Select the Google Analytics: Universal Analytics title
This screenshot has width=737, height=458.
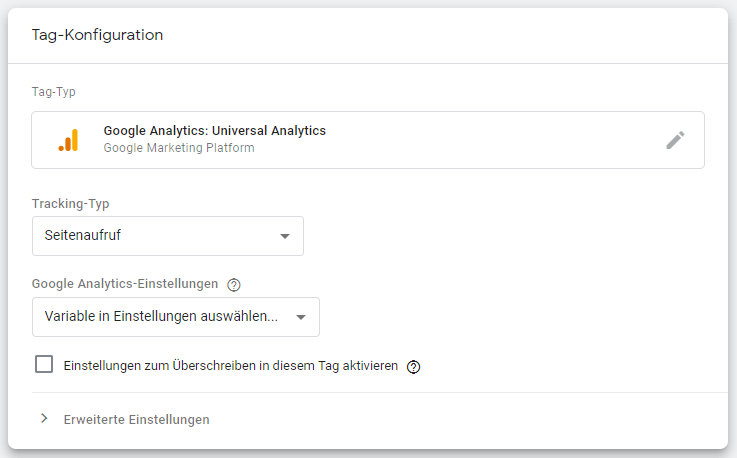click(x=214, y=131)
